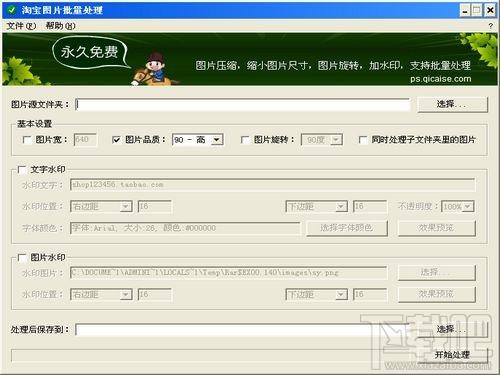This screenshot has width=500, height=375.
Task: Click 选择... button for watermark image
Action: (436, 272)
